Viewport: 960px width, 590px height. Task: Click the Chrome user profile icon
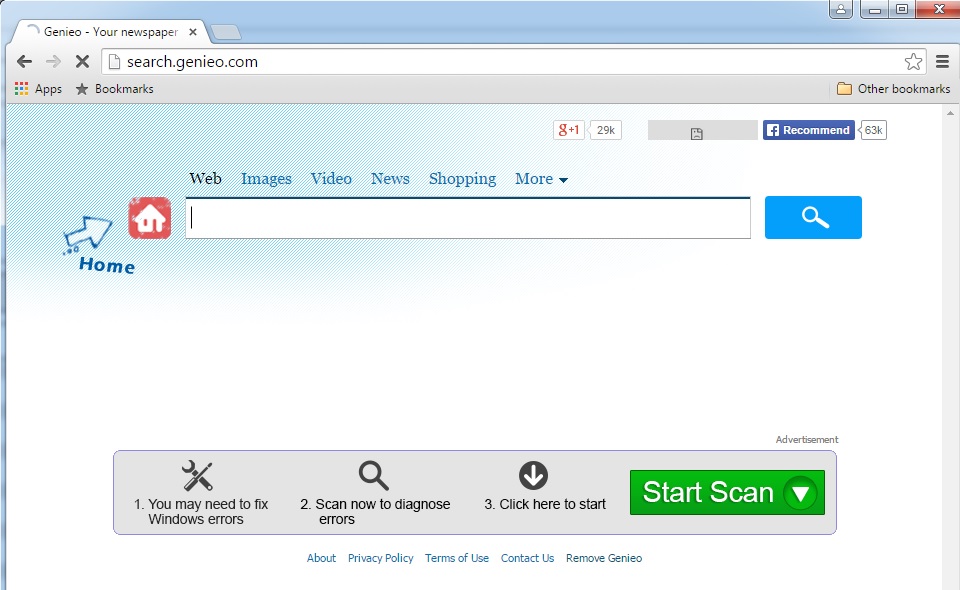coord(841,9)
